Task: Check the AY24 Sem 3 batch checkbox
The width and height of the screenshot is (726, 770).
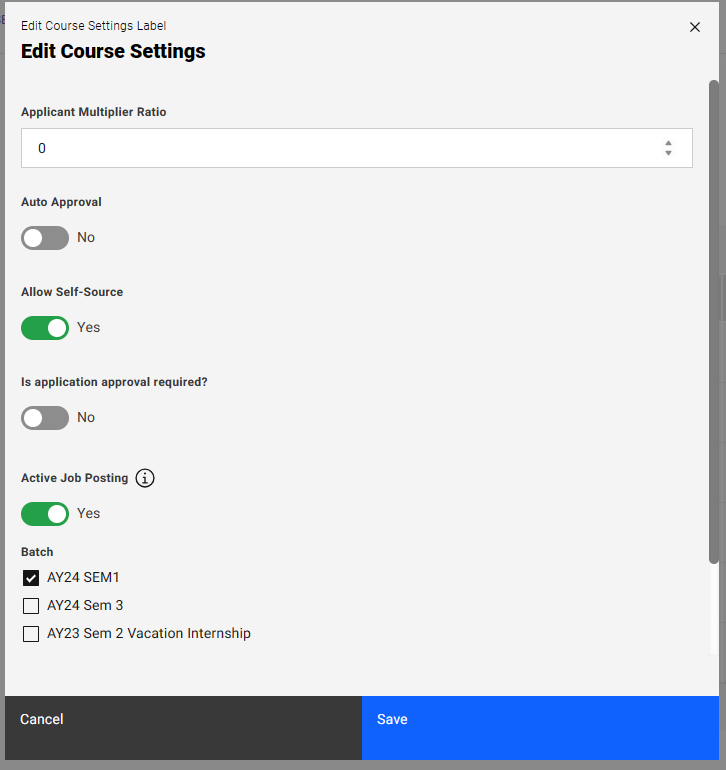Action: (31, 606)
